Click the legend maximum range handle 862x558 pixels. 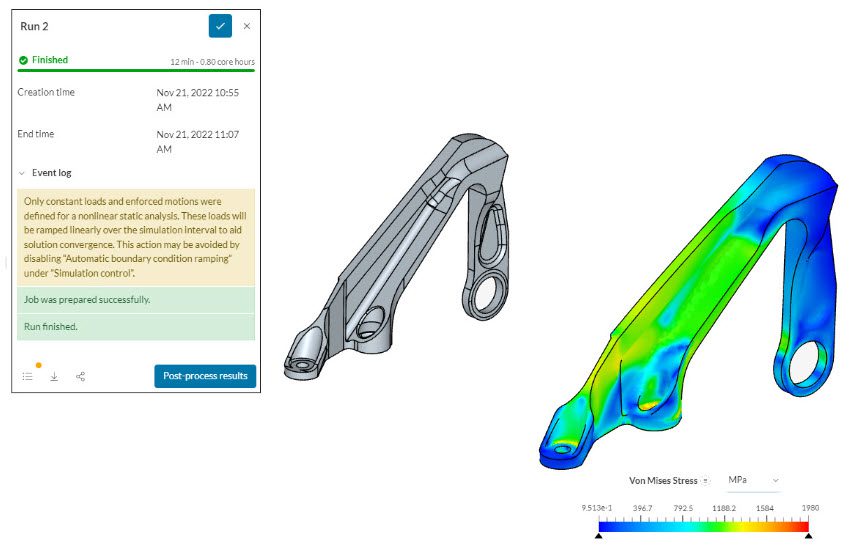click(x=808, y=536)
